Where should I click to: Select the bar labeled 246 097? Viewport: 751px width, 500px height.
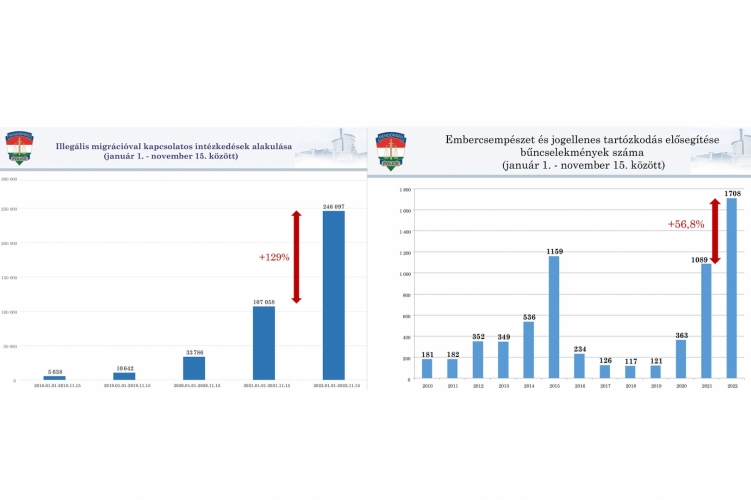pos(333,295)
